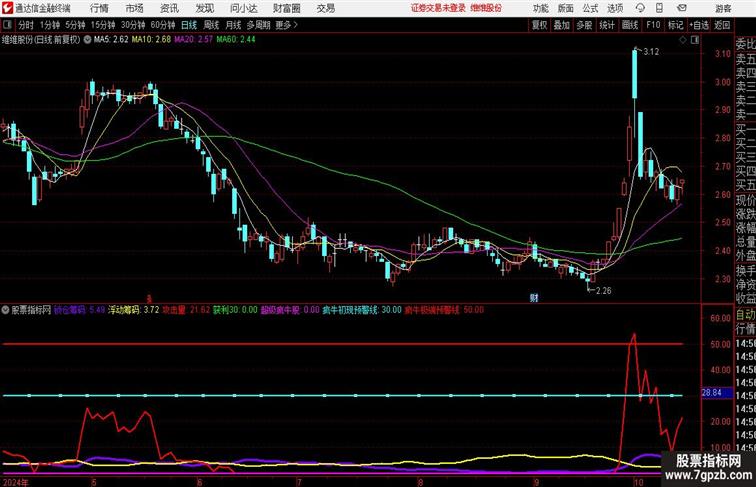Click the 获利30: 0.00 indicator label
The image size is (756, 487).
(x=235, y=310)
